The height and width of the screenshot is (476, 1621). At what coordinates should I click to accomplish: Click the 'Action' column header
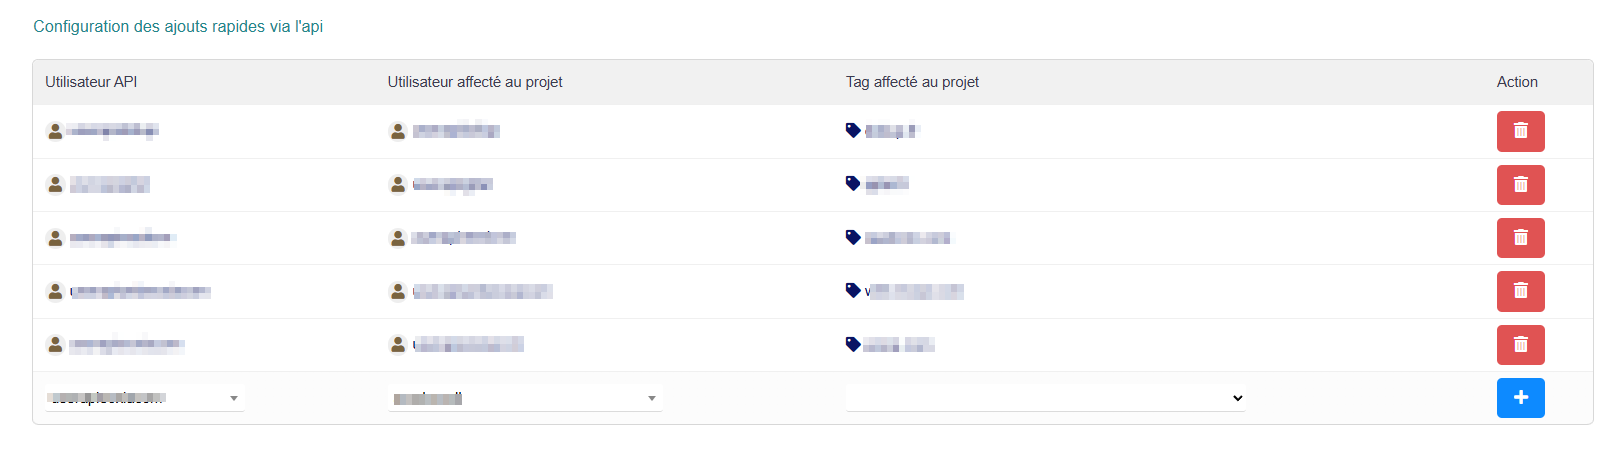(x=1517, y=82)
